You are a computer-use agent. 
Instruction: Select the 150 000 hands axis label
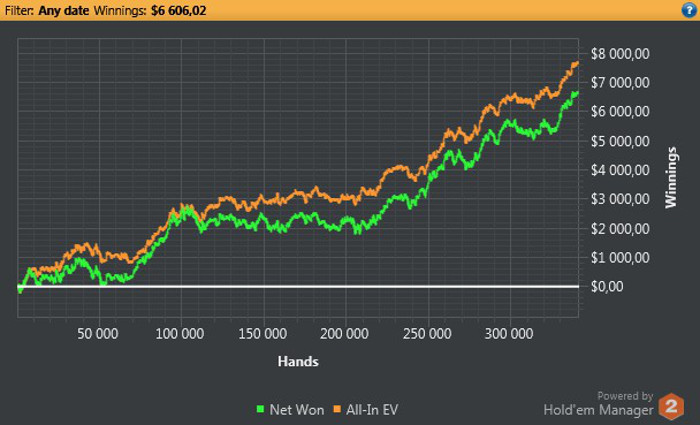pos(263,333)
